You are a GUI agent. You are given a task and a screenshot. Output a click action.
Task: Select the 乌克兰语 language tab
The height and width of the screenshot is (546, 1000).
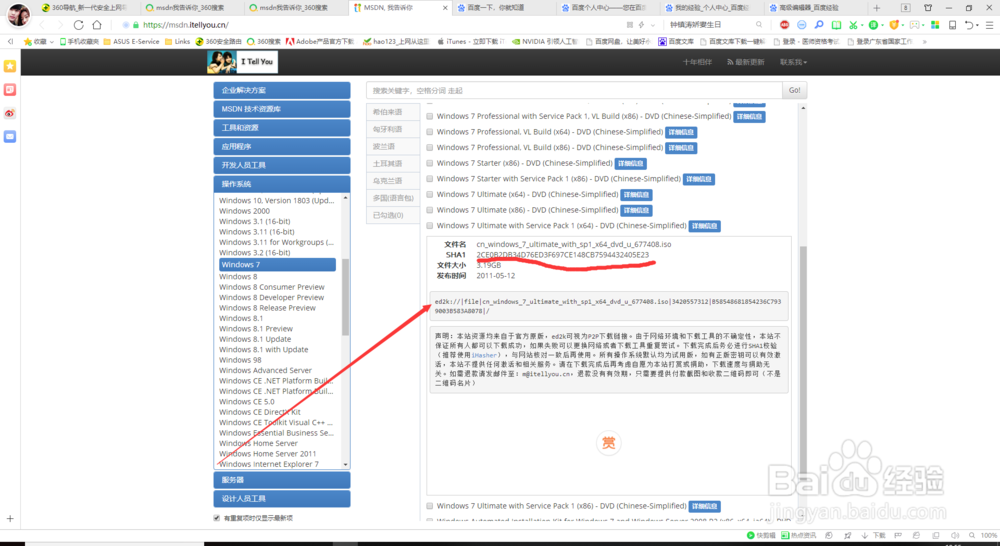pyautogui.click(x=393, y=181)
